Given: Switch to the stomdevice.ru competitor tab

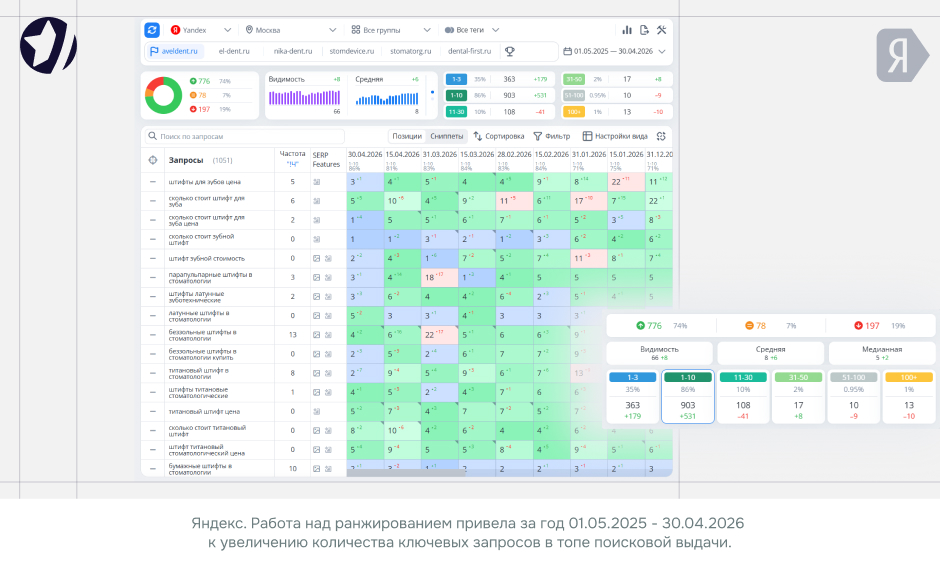Looking at the screenshot, I should [352, 52].
